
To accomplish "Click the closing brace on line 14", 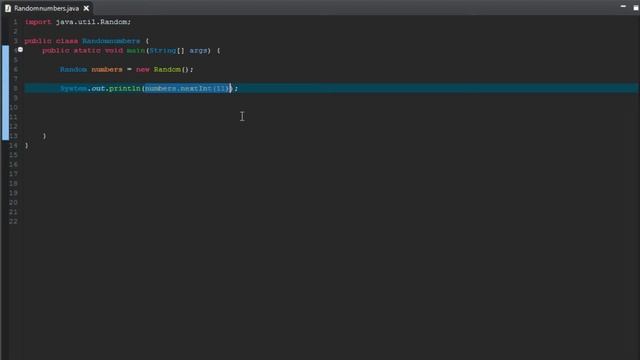I will pyautogui.click(x=27, y=145).
